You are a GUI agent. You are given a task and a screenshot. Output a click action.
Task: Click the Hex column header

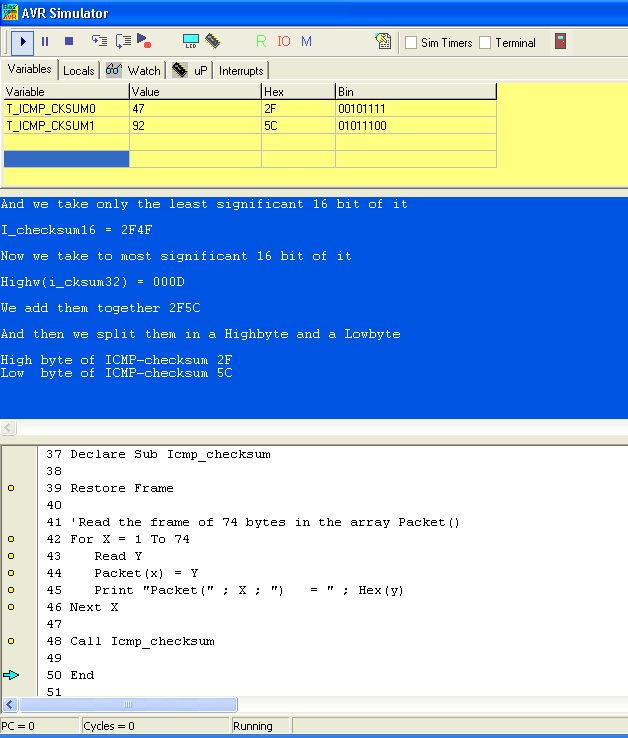pyautogui.click(x=298, y=91)
